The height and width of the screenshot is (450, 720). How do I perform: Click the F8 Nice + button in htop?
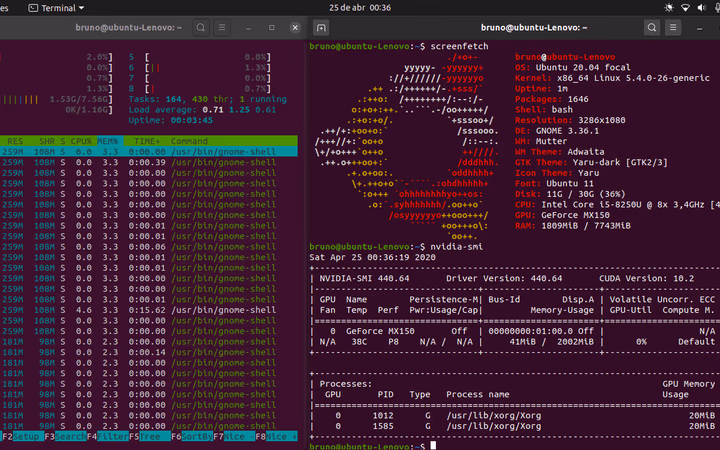[x=276, y=436]
